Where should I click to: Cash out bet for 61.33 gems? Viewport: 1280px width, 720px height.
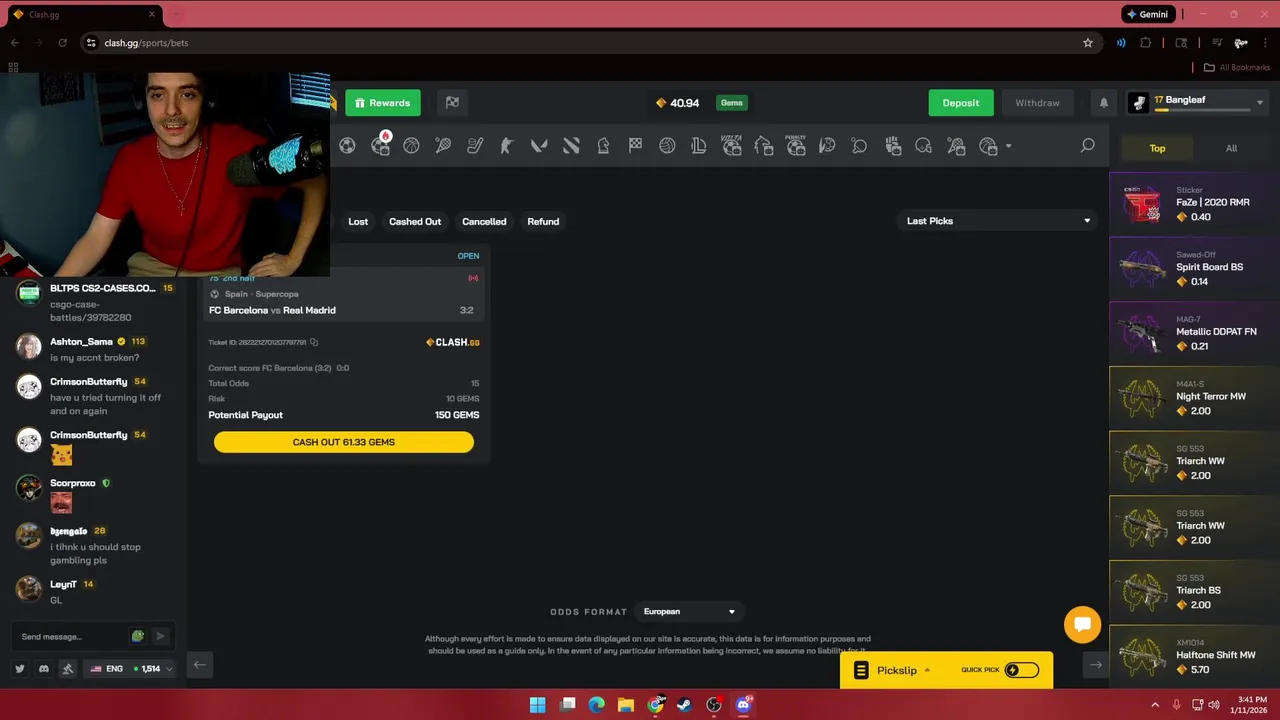click(344, 442)
